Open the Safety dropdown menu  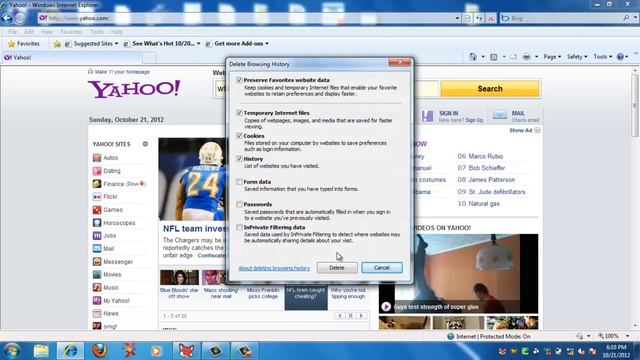(x=577, y=57)
